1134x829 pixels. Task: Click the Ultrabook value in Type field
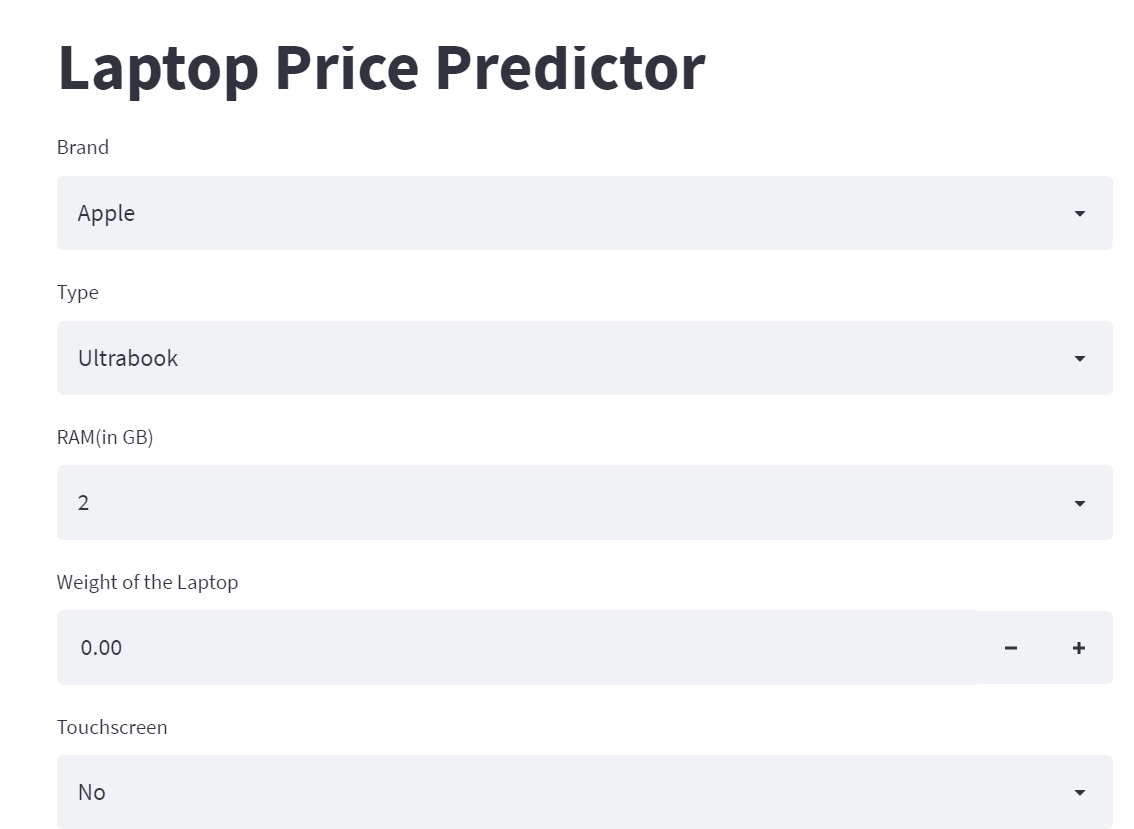pos(127,357)
